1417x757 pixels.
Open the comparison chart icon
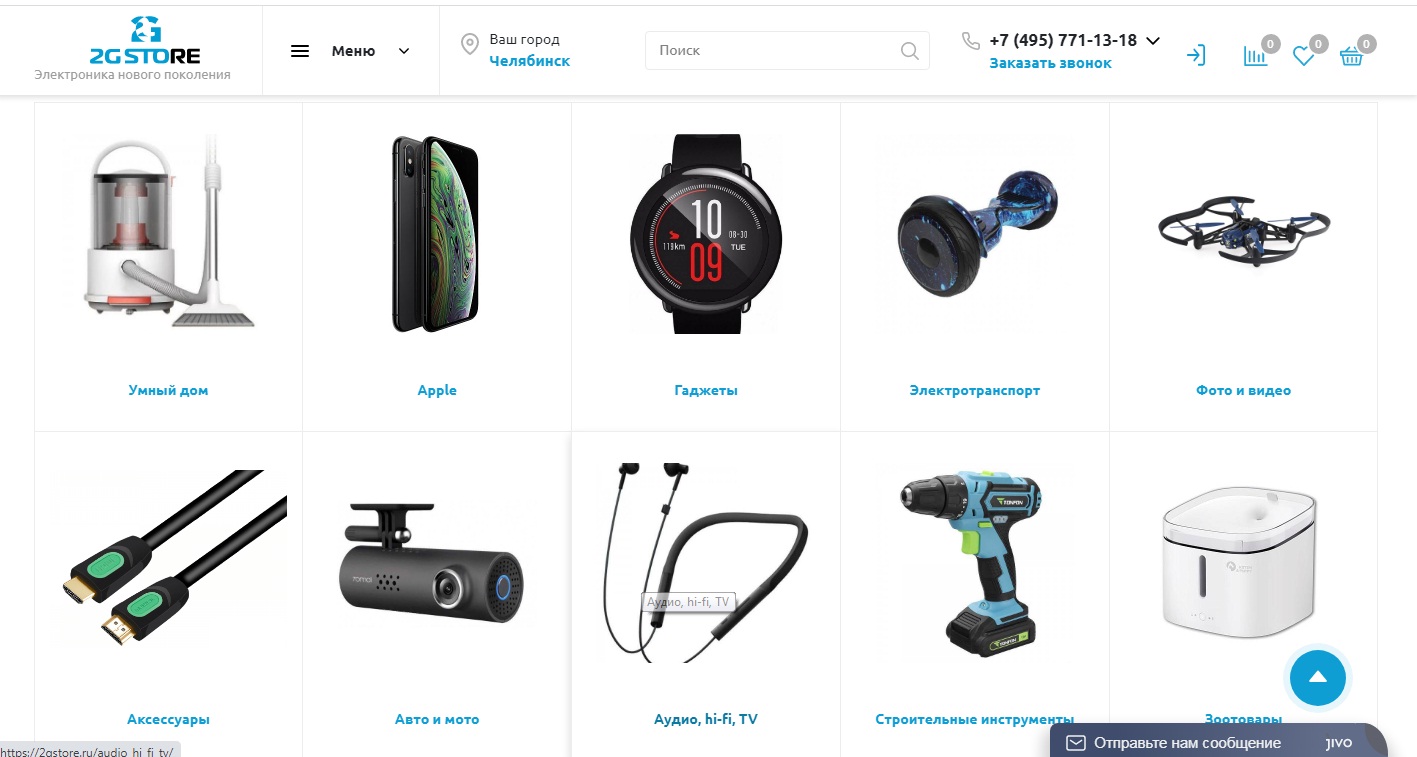[x=1254, y=56]
